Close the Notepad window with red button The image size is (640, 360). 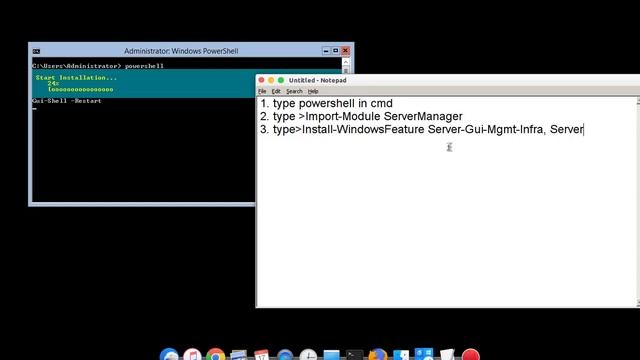point(261,80)
